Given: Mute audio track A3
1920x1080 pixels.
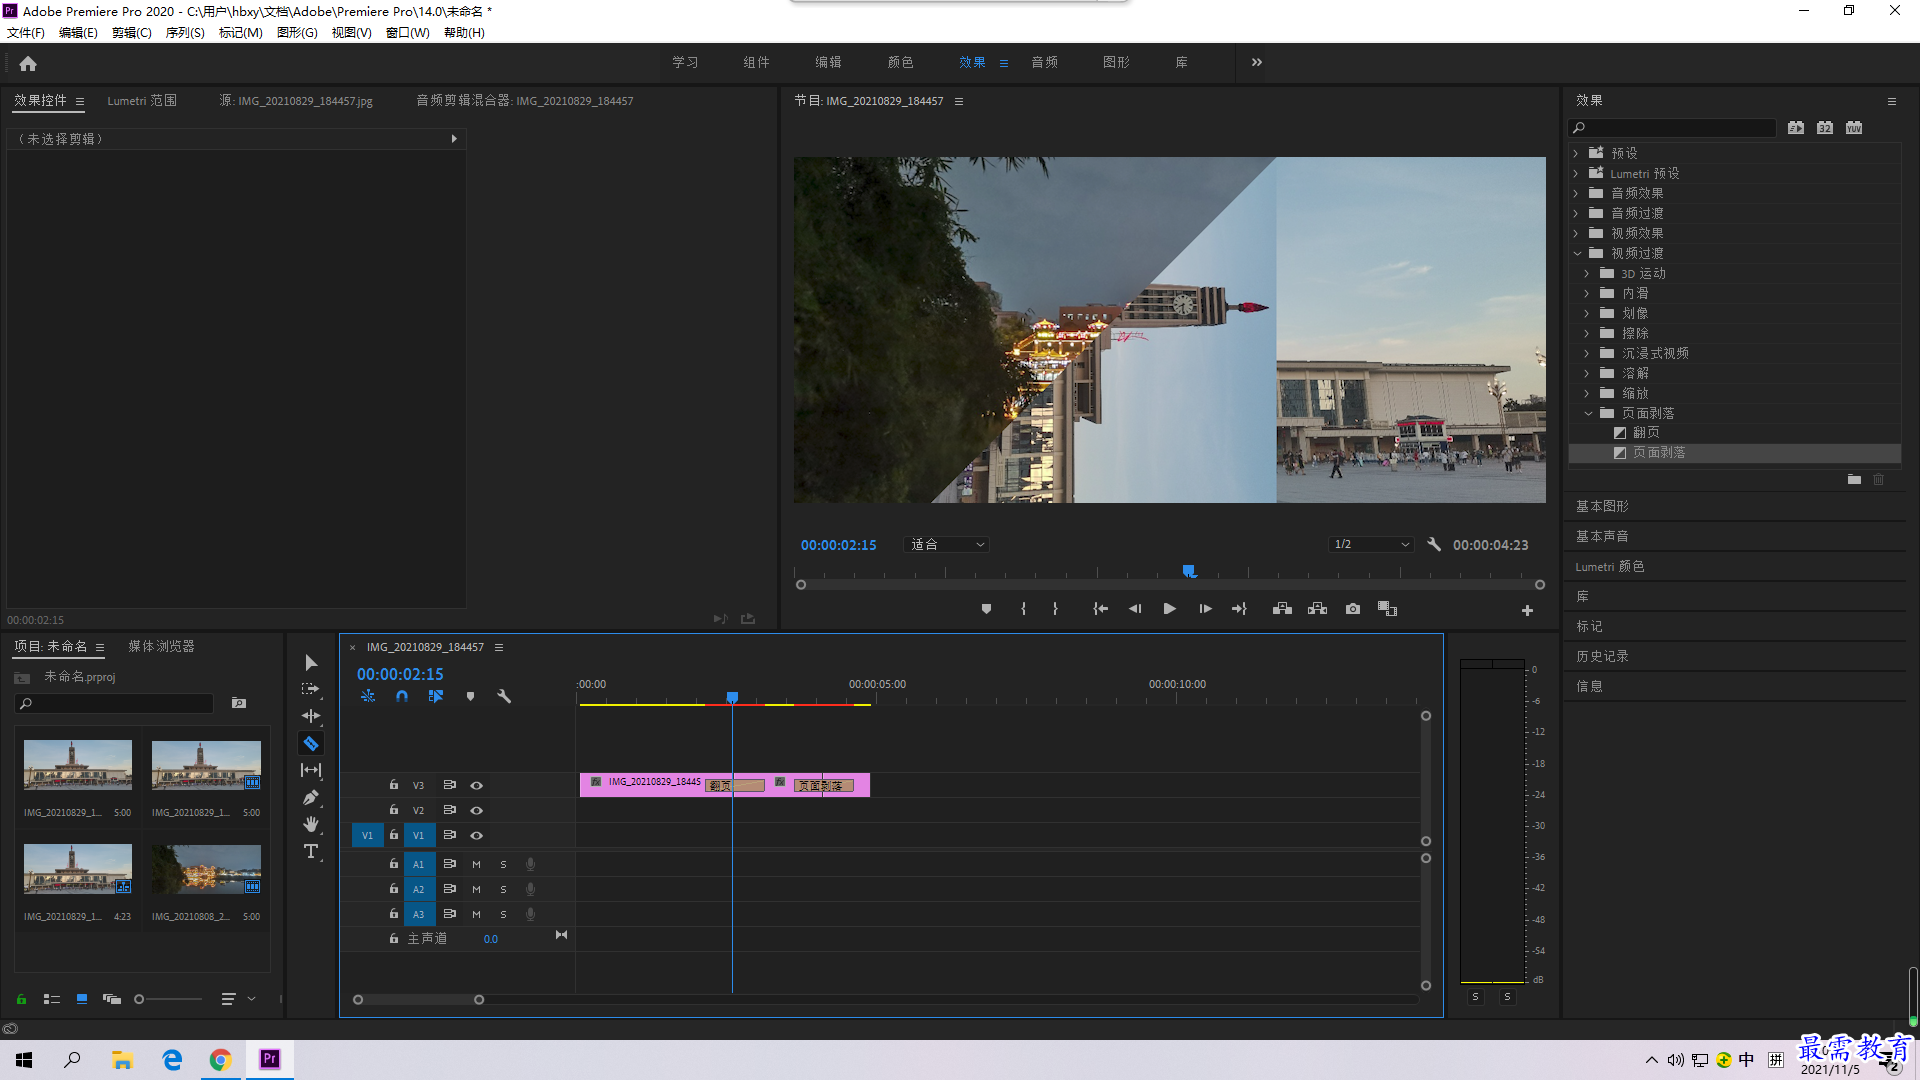Looking at the screenshot, I should [476, 914].
